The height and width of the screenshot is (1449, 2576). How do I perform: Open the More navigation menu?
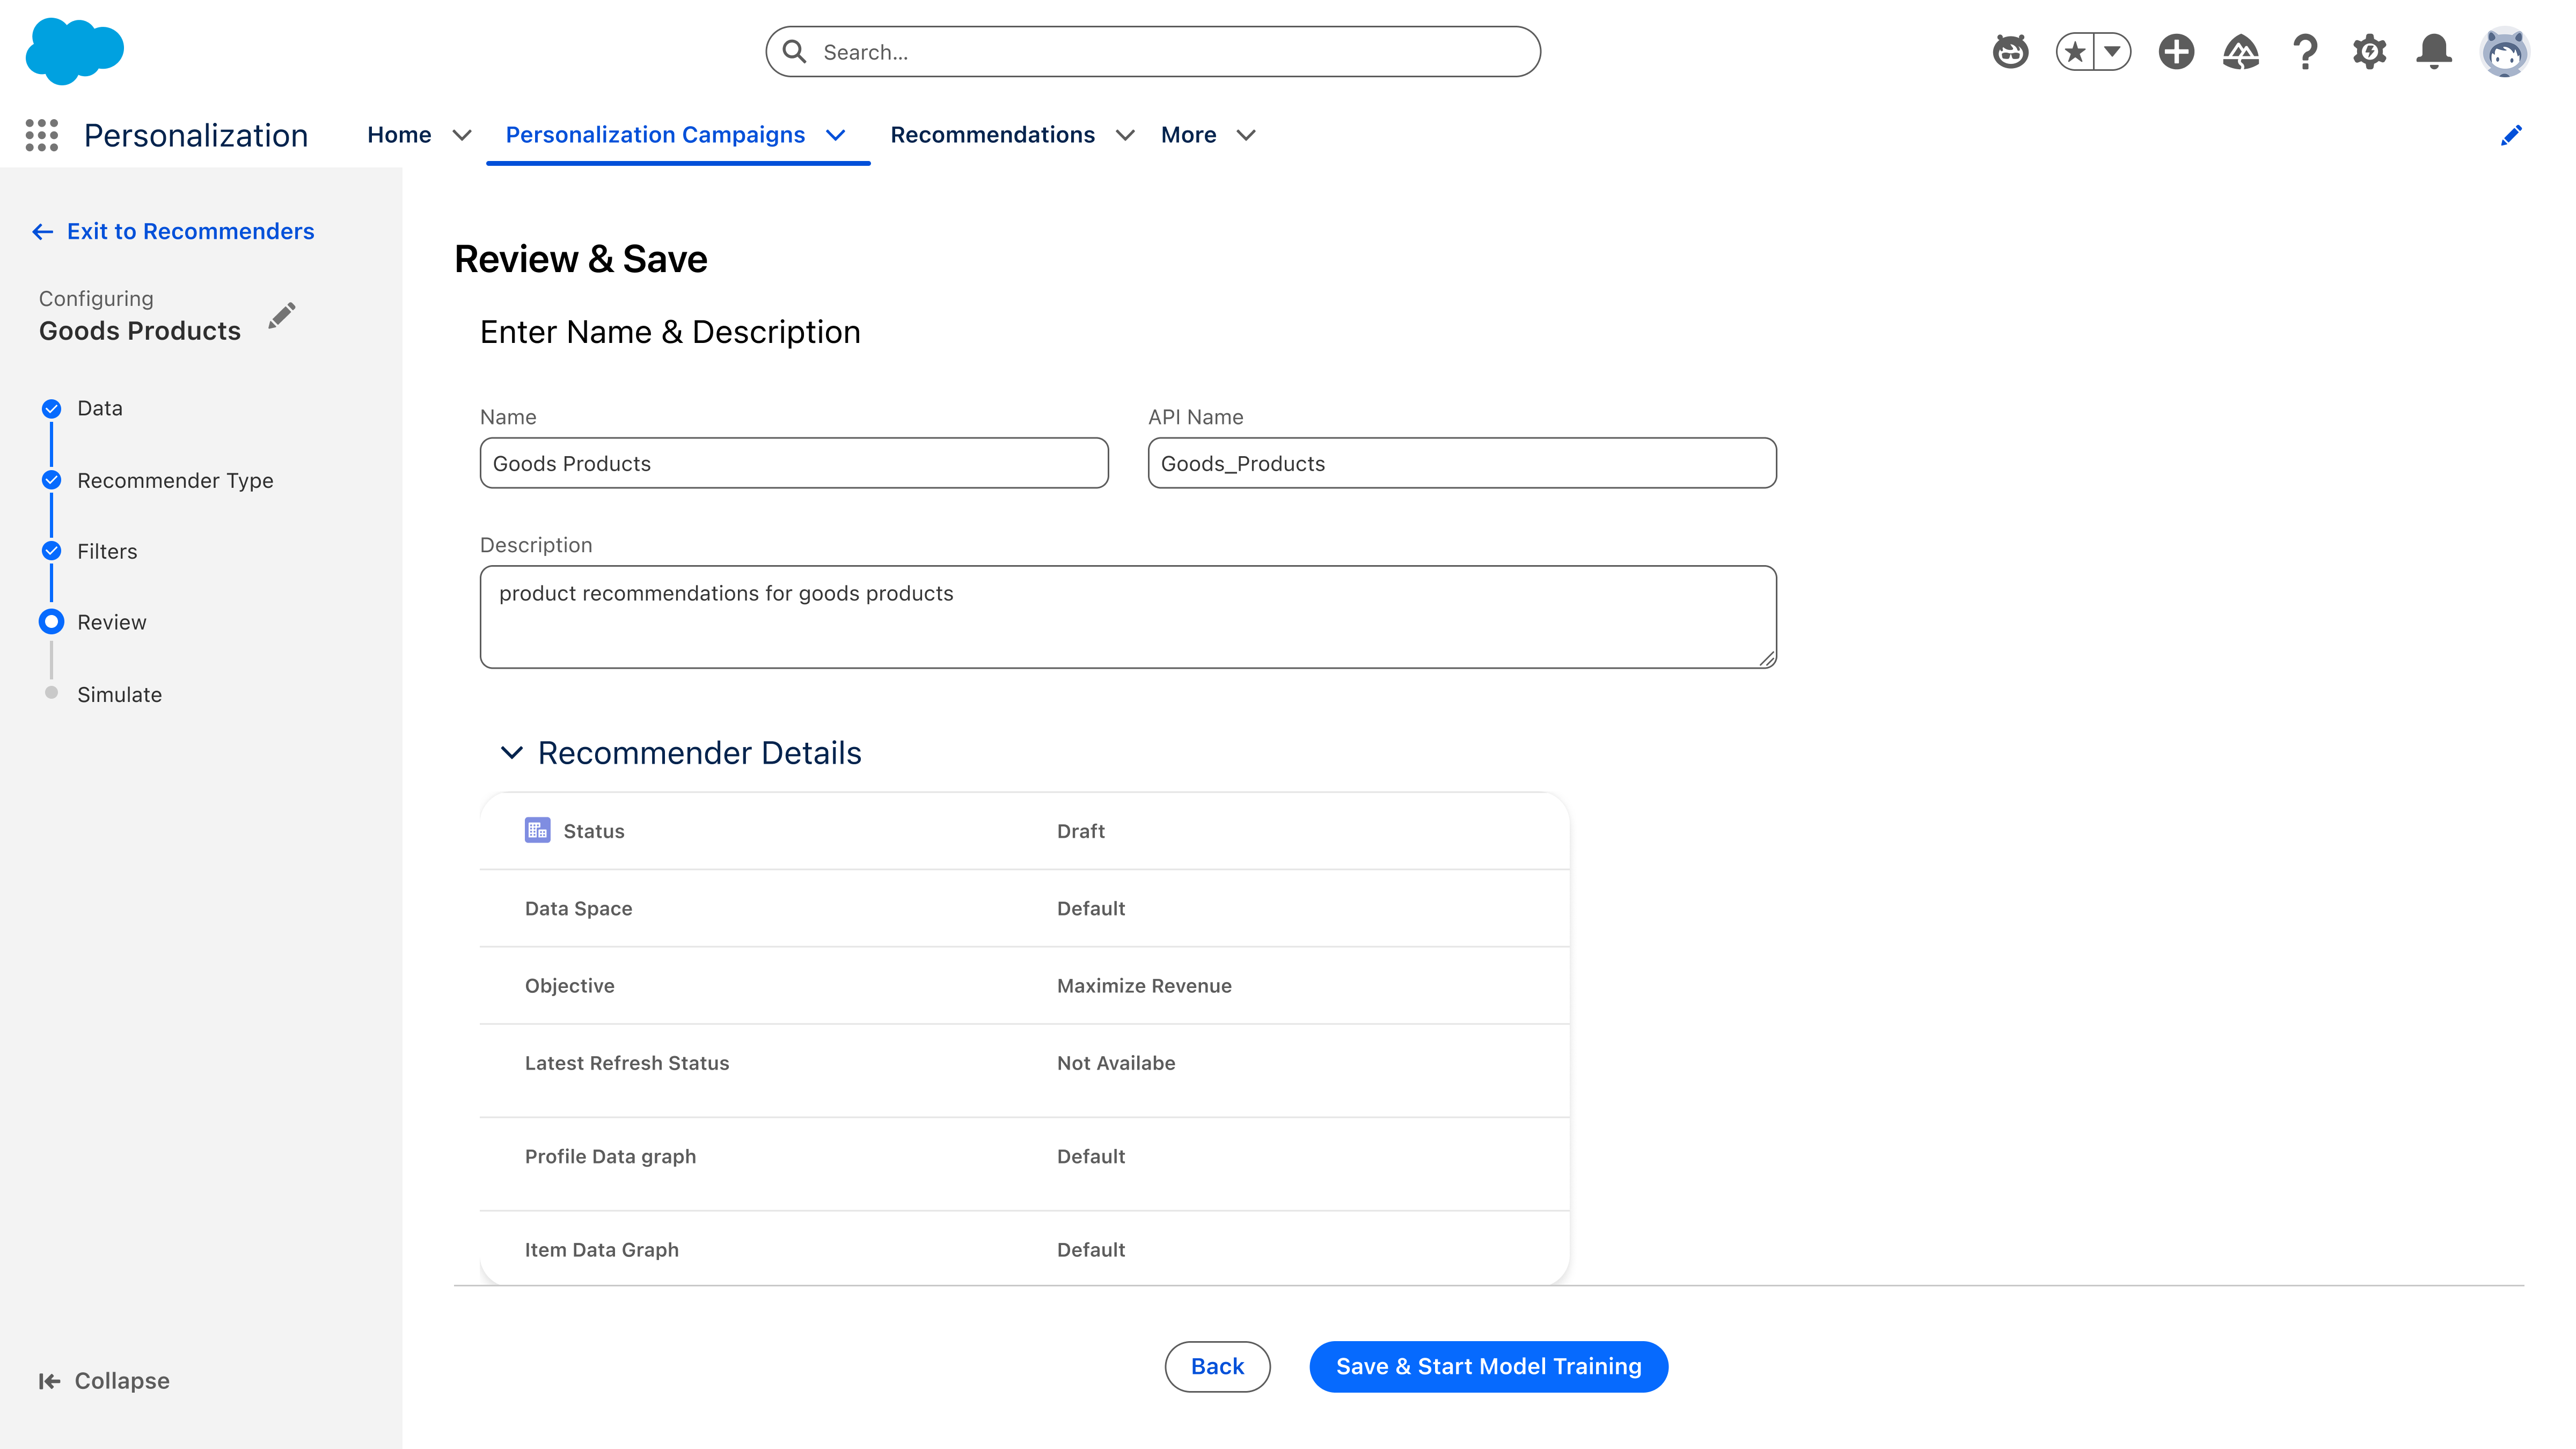pos(1188,135)
